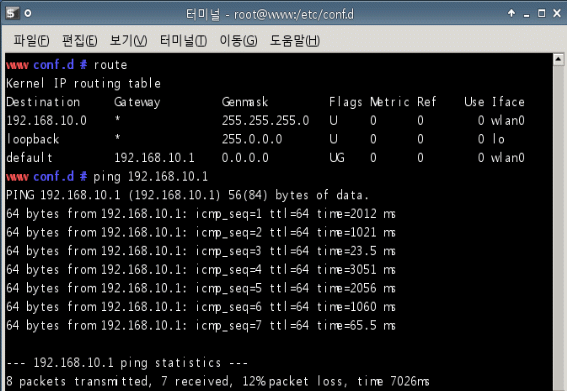567x391 pixels.
Task: Click gateway 192.168.10.1 in default route
Action: point(154,158)
